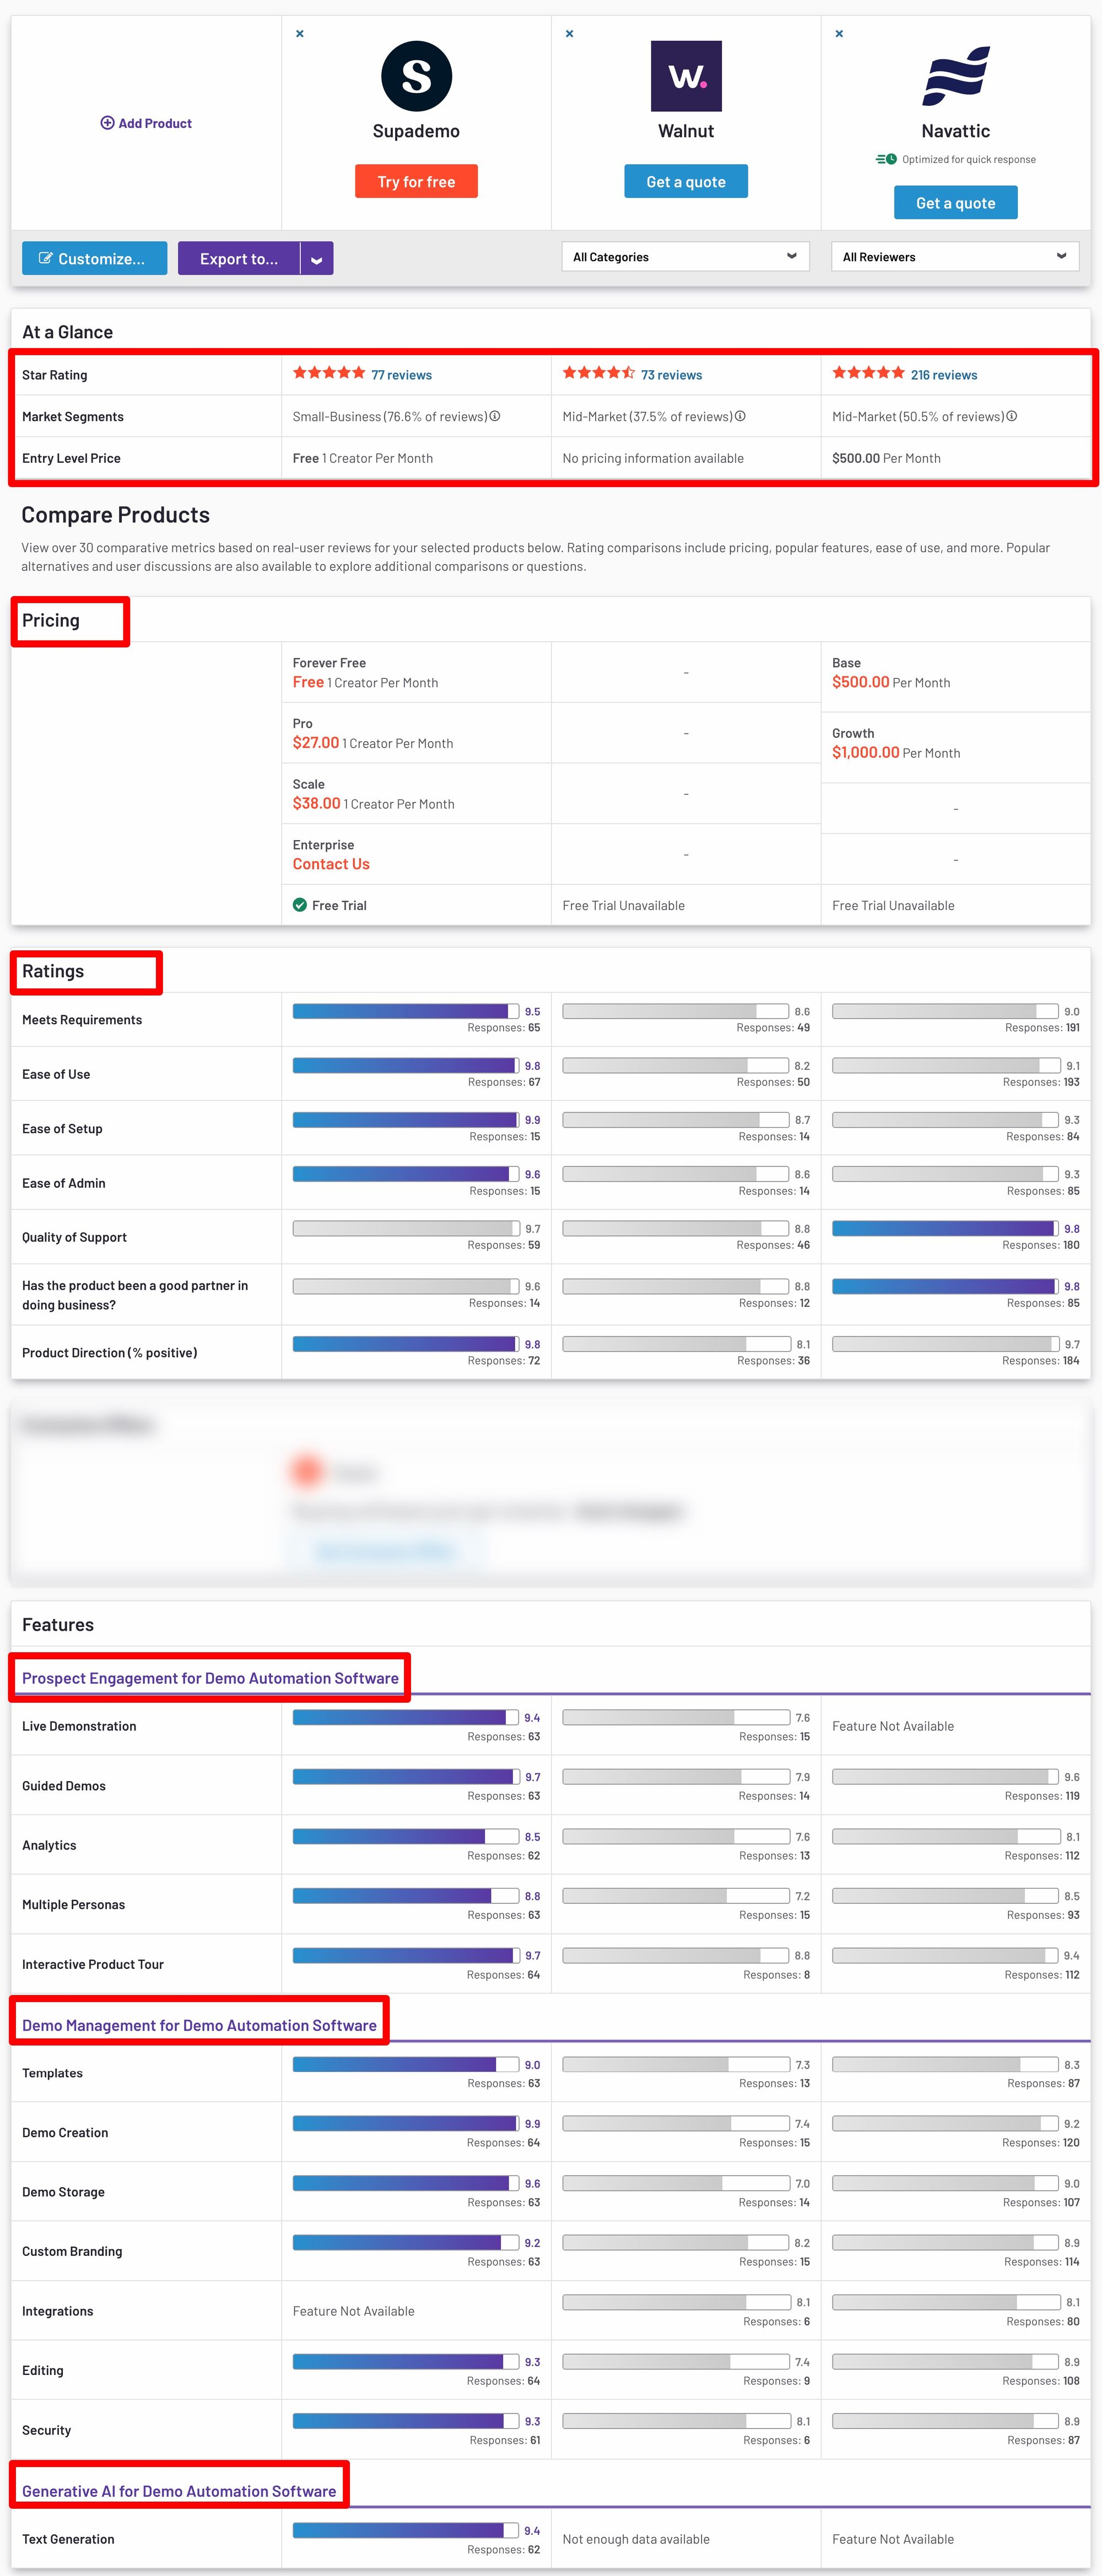Image resolution: width=1102 pixels, height=2576 pixels.
Task: Open info icon beside Small-Business segment
Action: pos(495,416)
